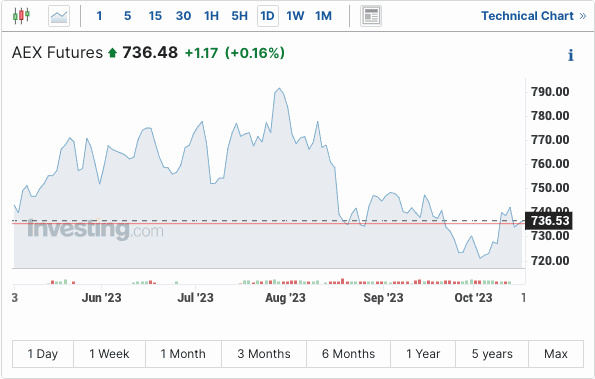Click the 730.00 axis label

(550, 236)
